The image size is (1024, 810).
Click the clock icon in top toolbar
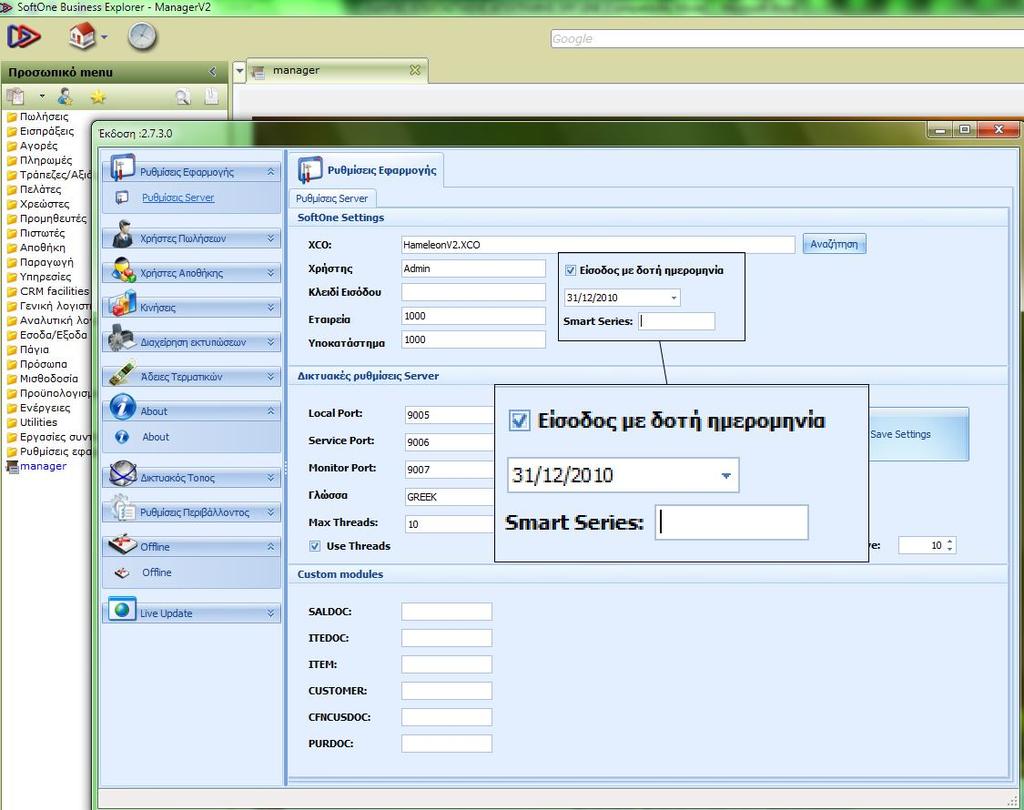tap(142, 36)
